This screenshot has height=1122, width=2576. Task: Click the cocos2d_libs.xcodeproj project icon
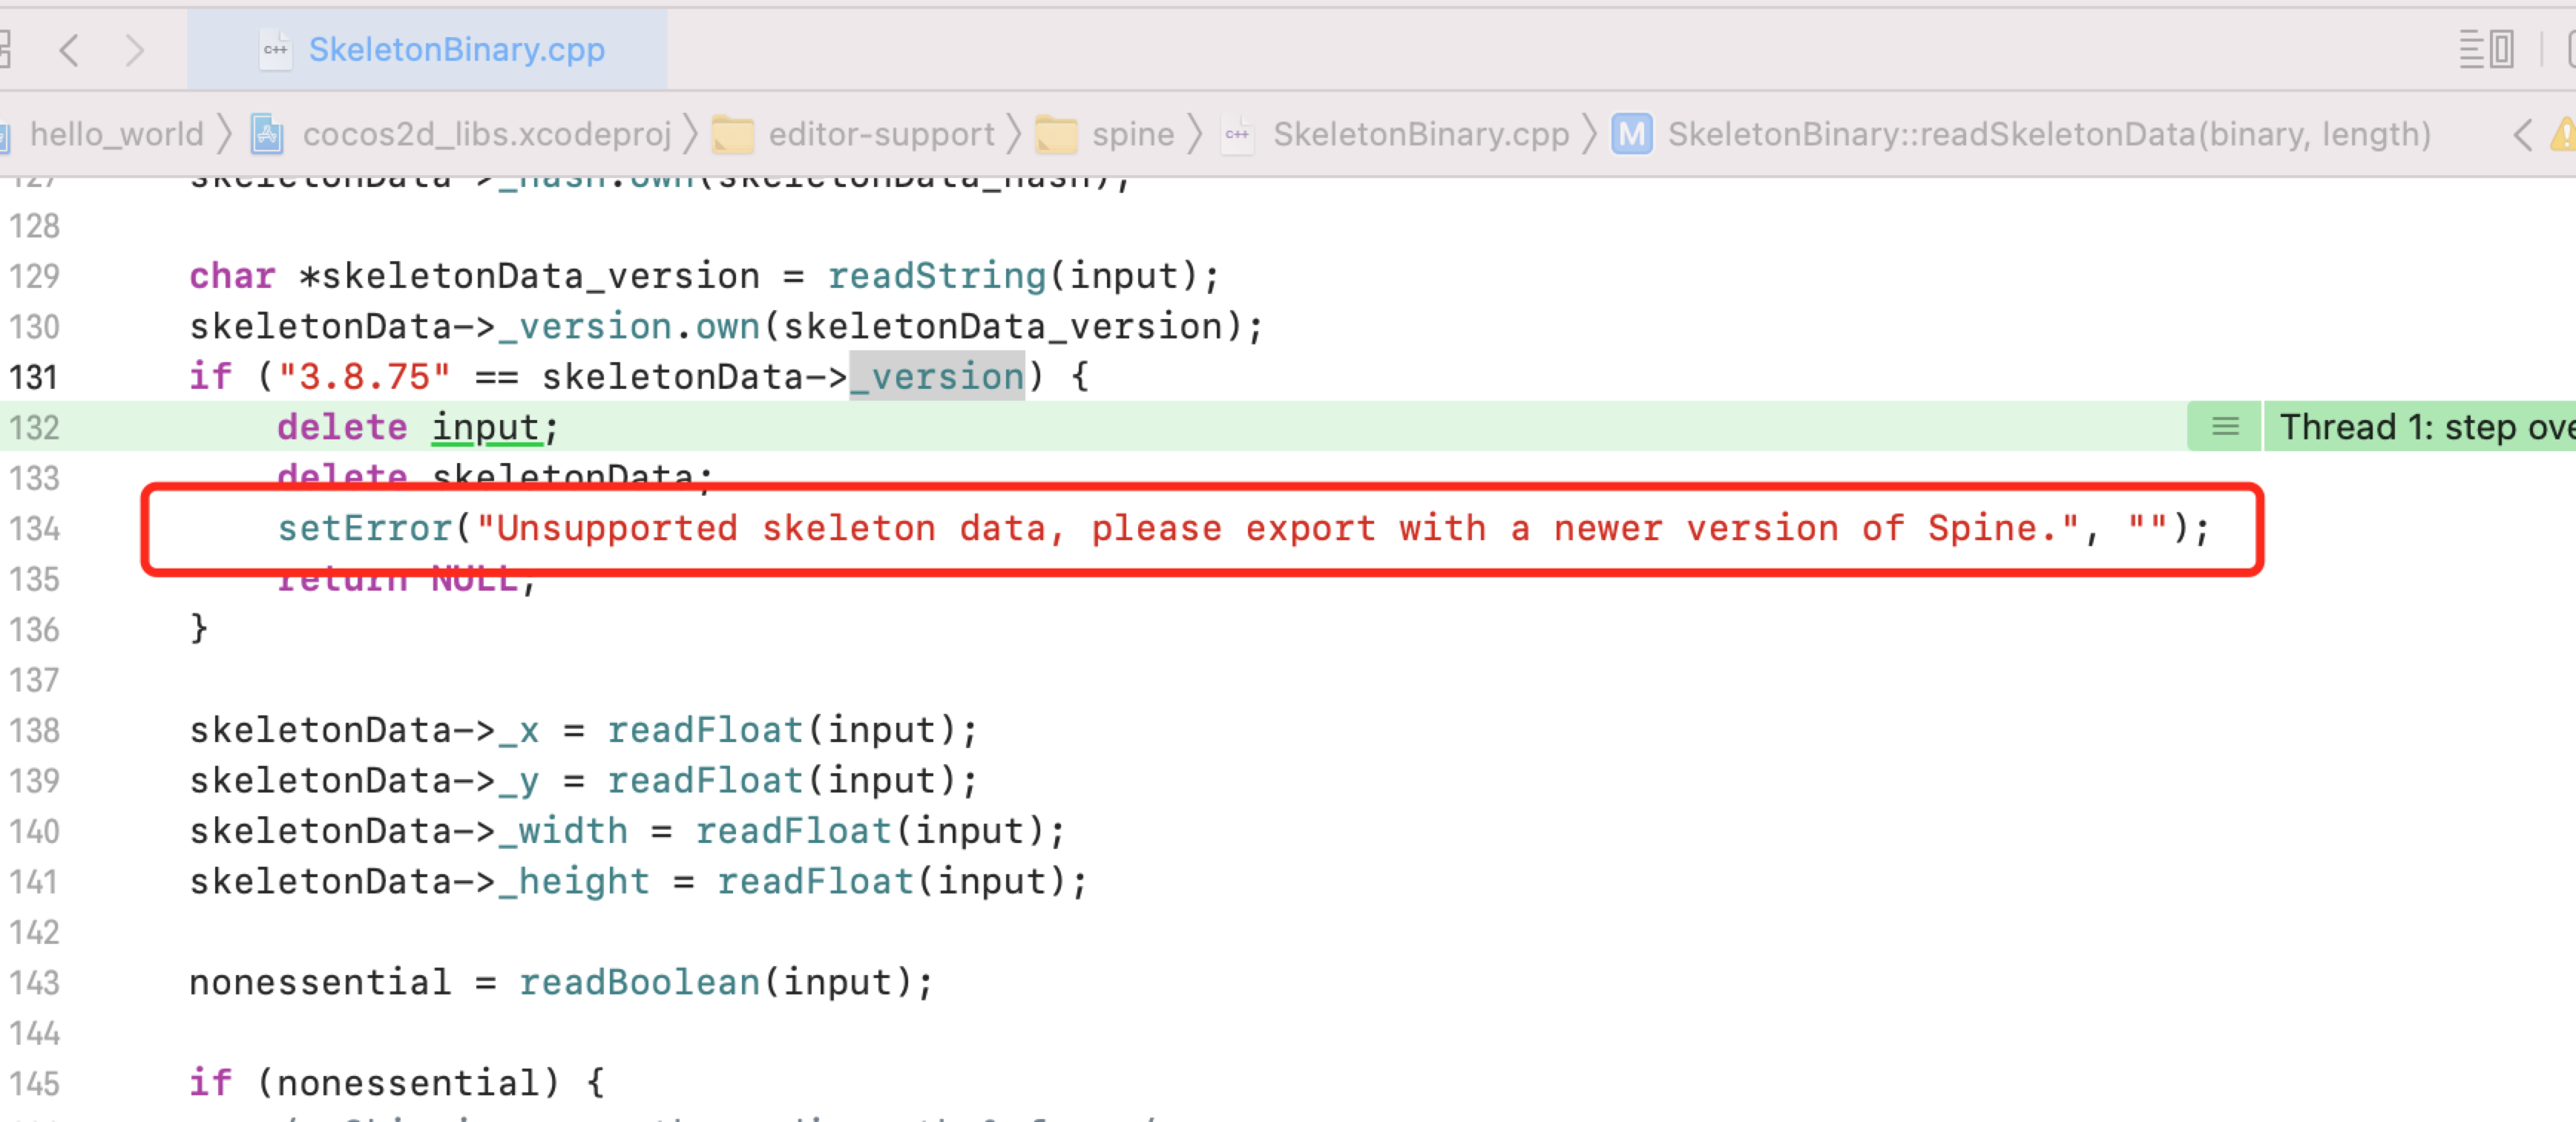point(267,134)
